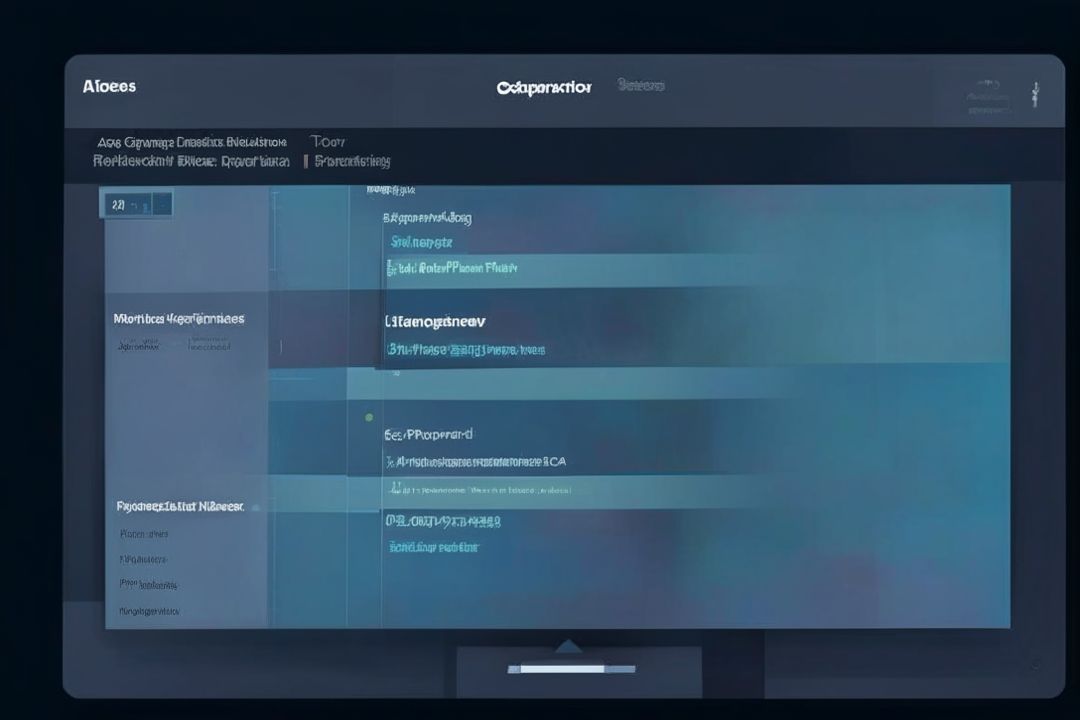Click the "Aloees" app title at top left
Screen dimensions: 1080x720
point(109,86)
